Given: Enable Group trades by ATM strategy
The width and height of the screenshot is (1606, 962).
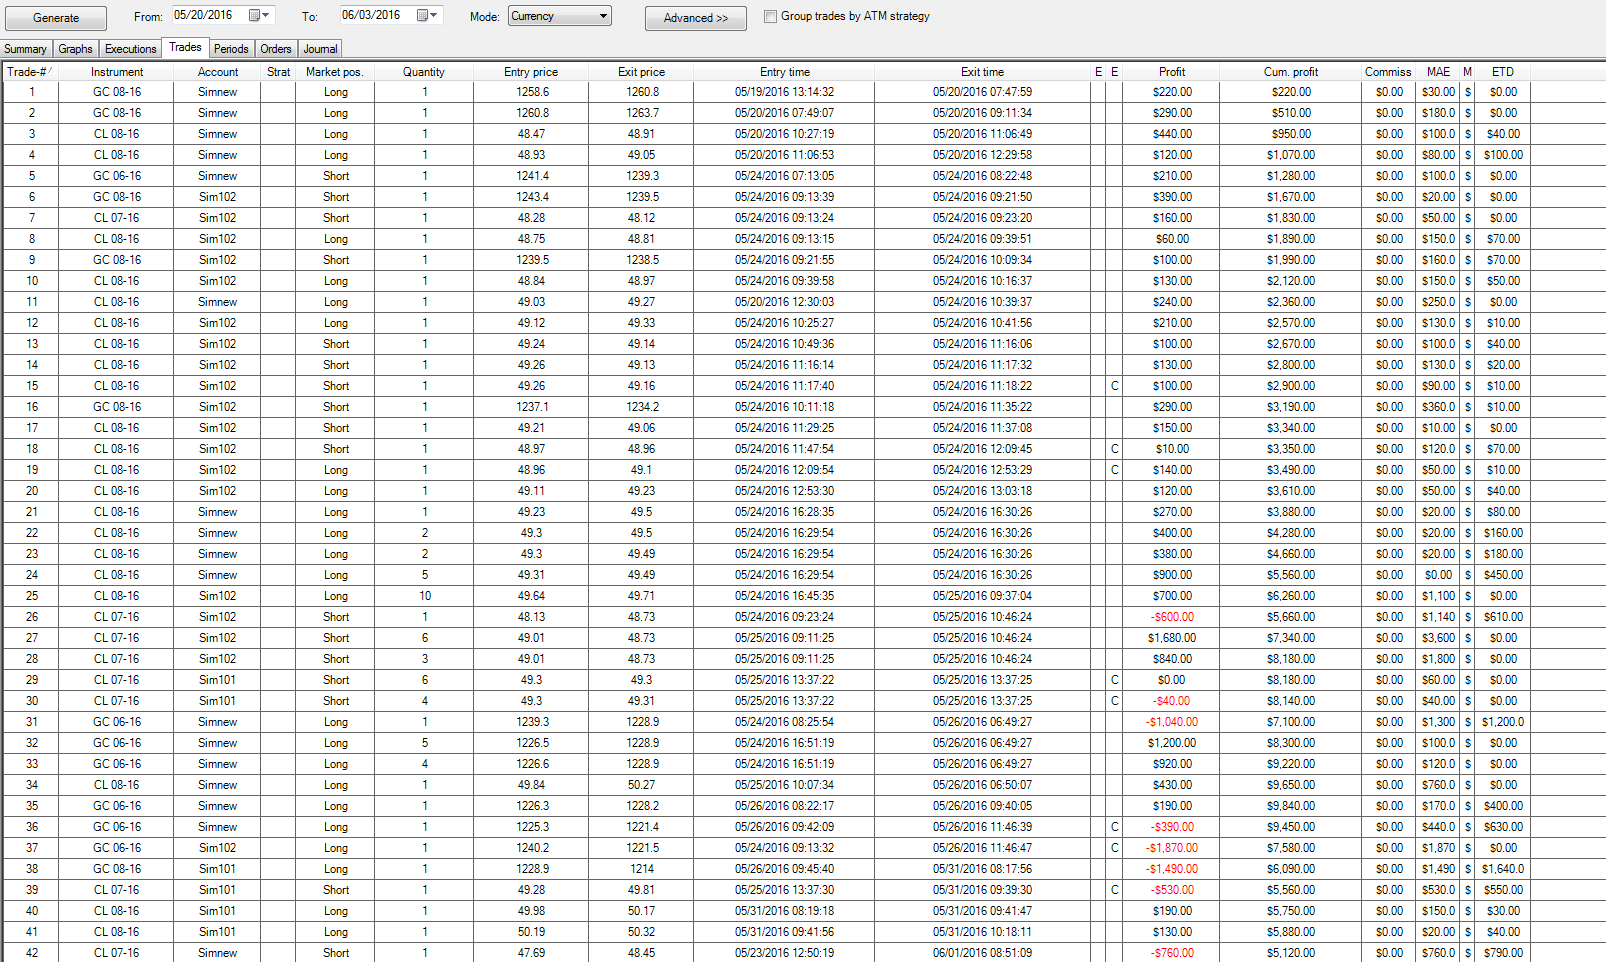Looking at the screenshot, I should click(770, 16).
